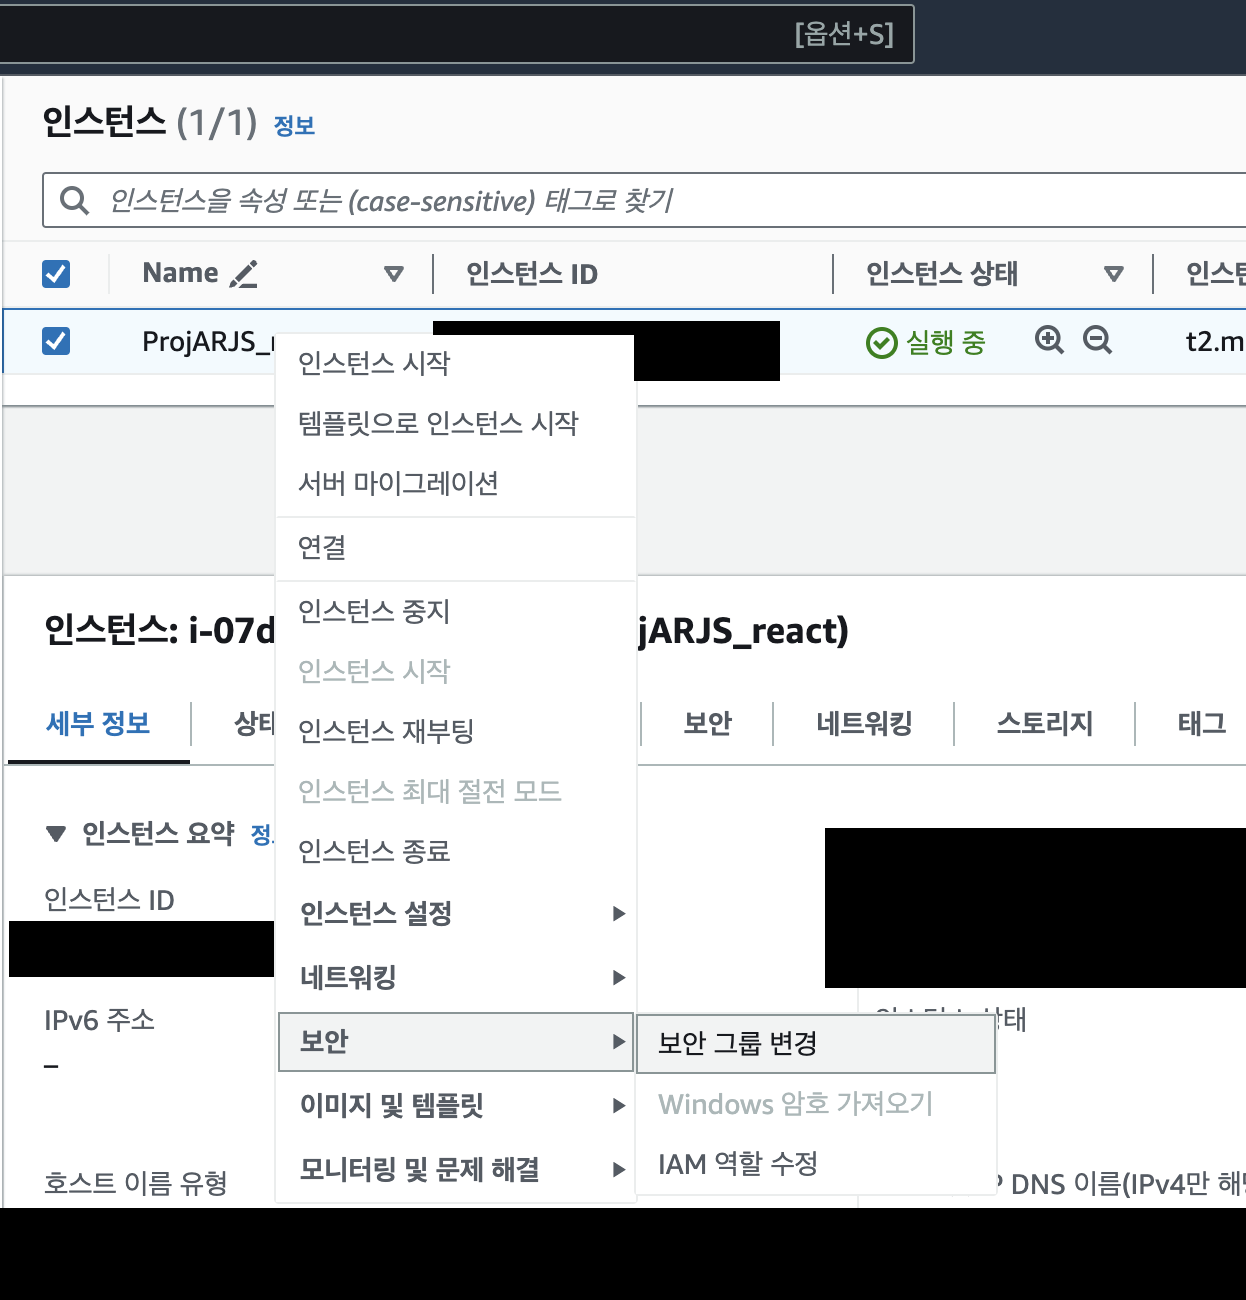Toggle the select-all checkbox in the table header
Screen dimensions: 1246x1300
(x=55, y=273)
